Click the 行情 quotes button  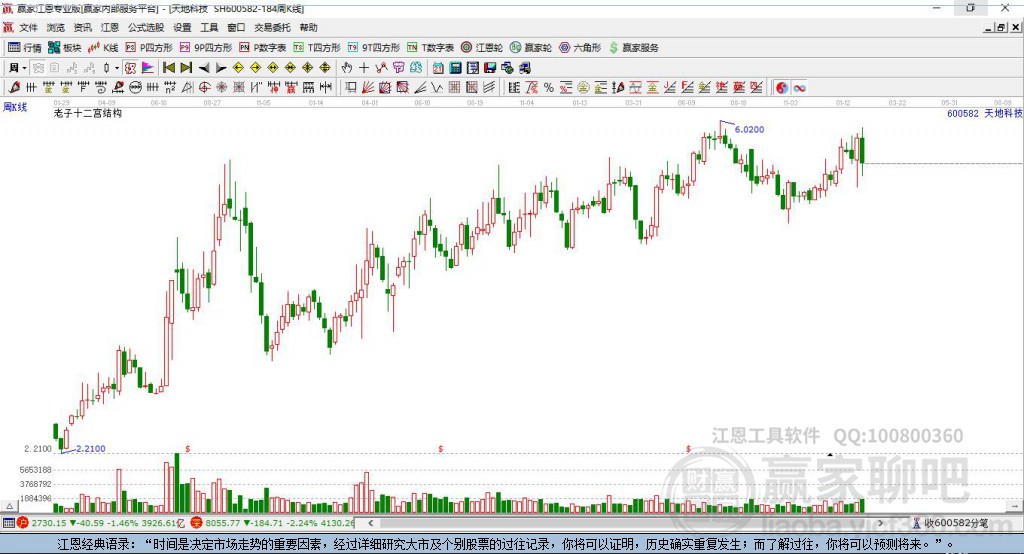(25, 48)
